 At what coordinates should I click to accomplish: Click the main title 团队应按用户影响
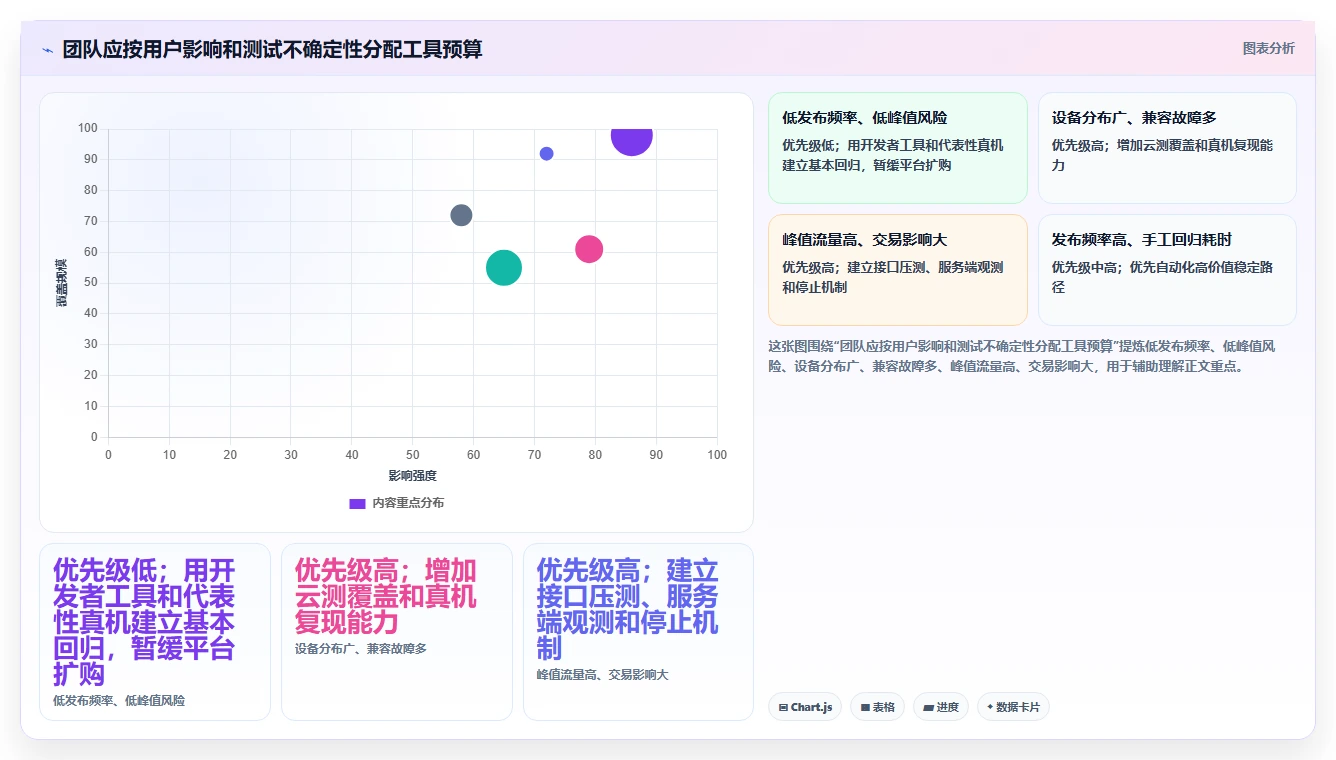[272, 49]
